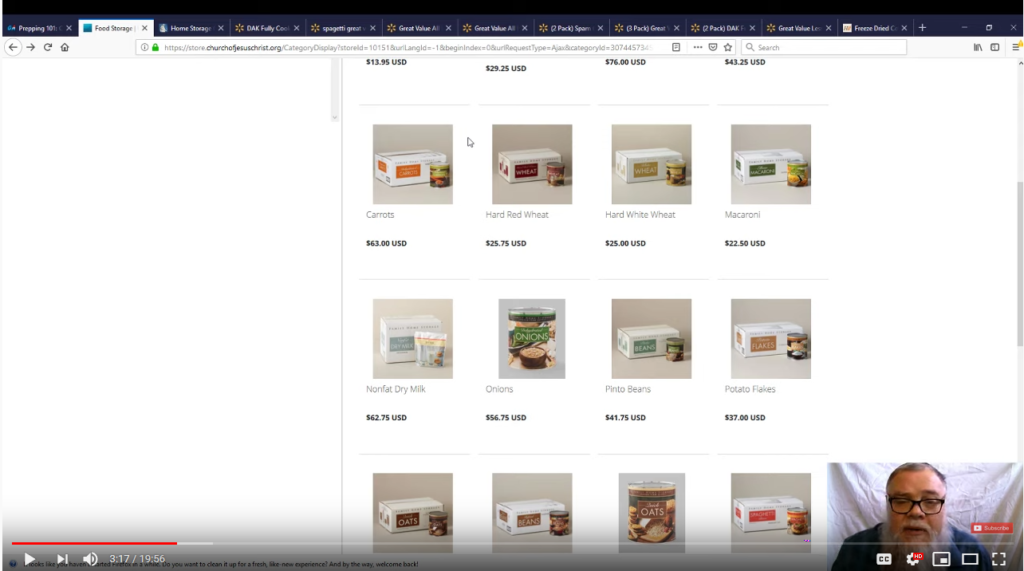Skip to the next video
The height and width of the screenshot is (571, 1024).
[x=62, y=559]
